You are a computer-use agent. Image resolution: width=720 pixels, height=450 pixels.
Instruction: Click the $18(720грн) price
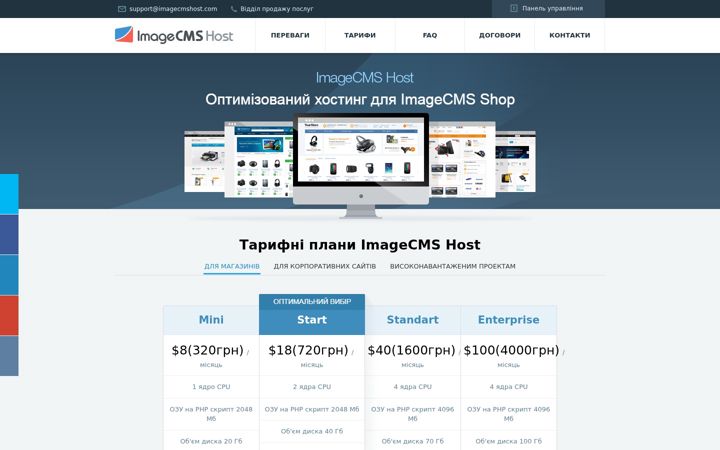[309, 350]
